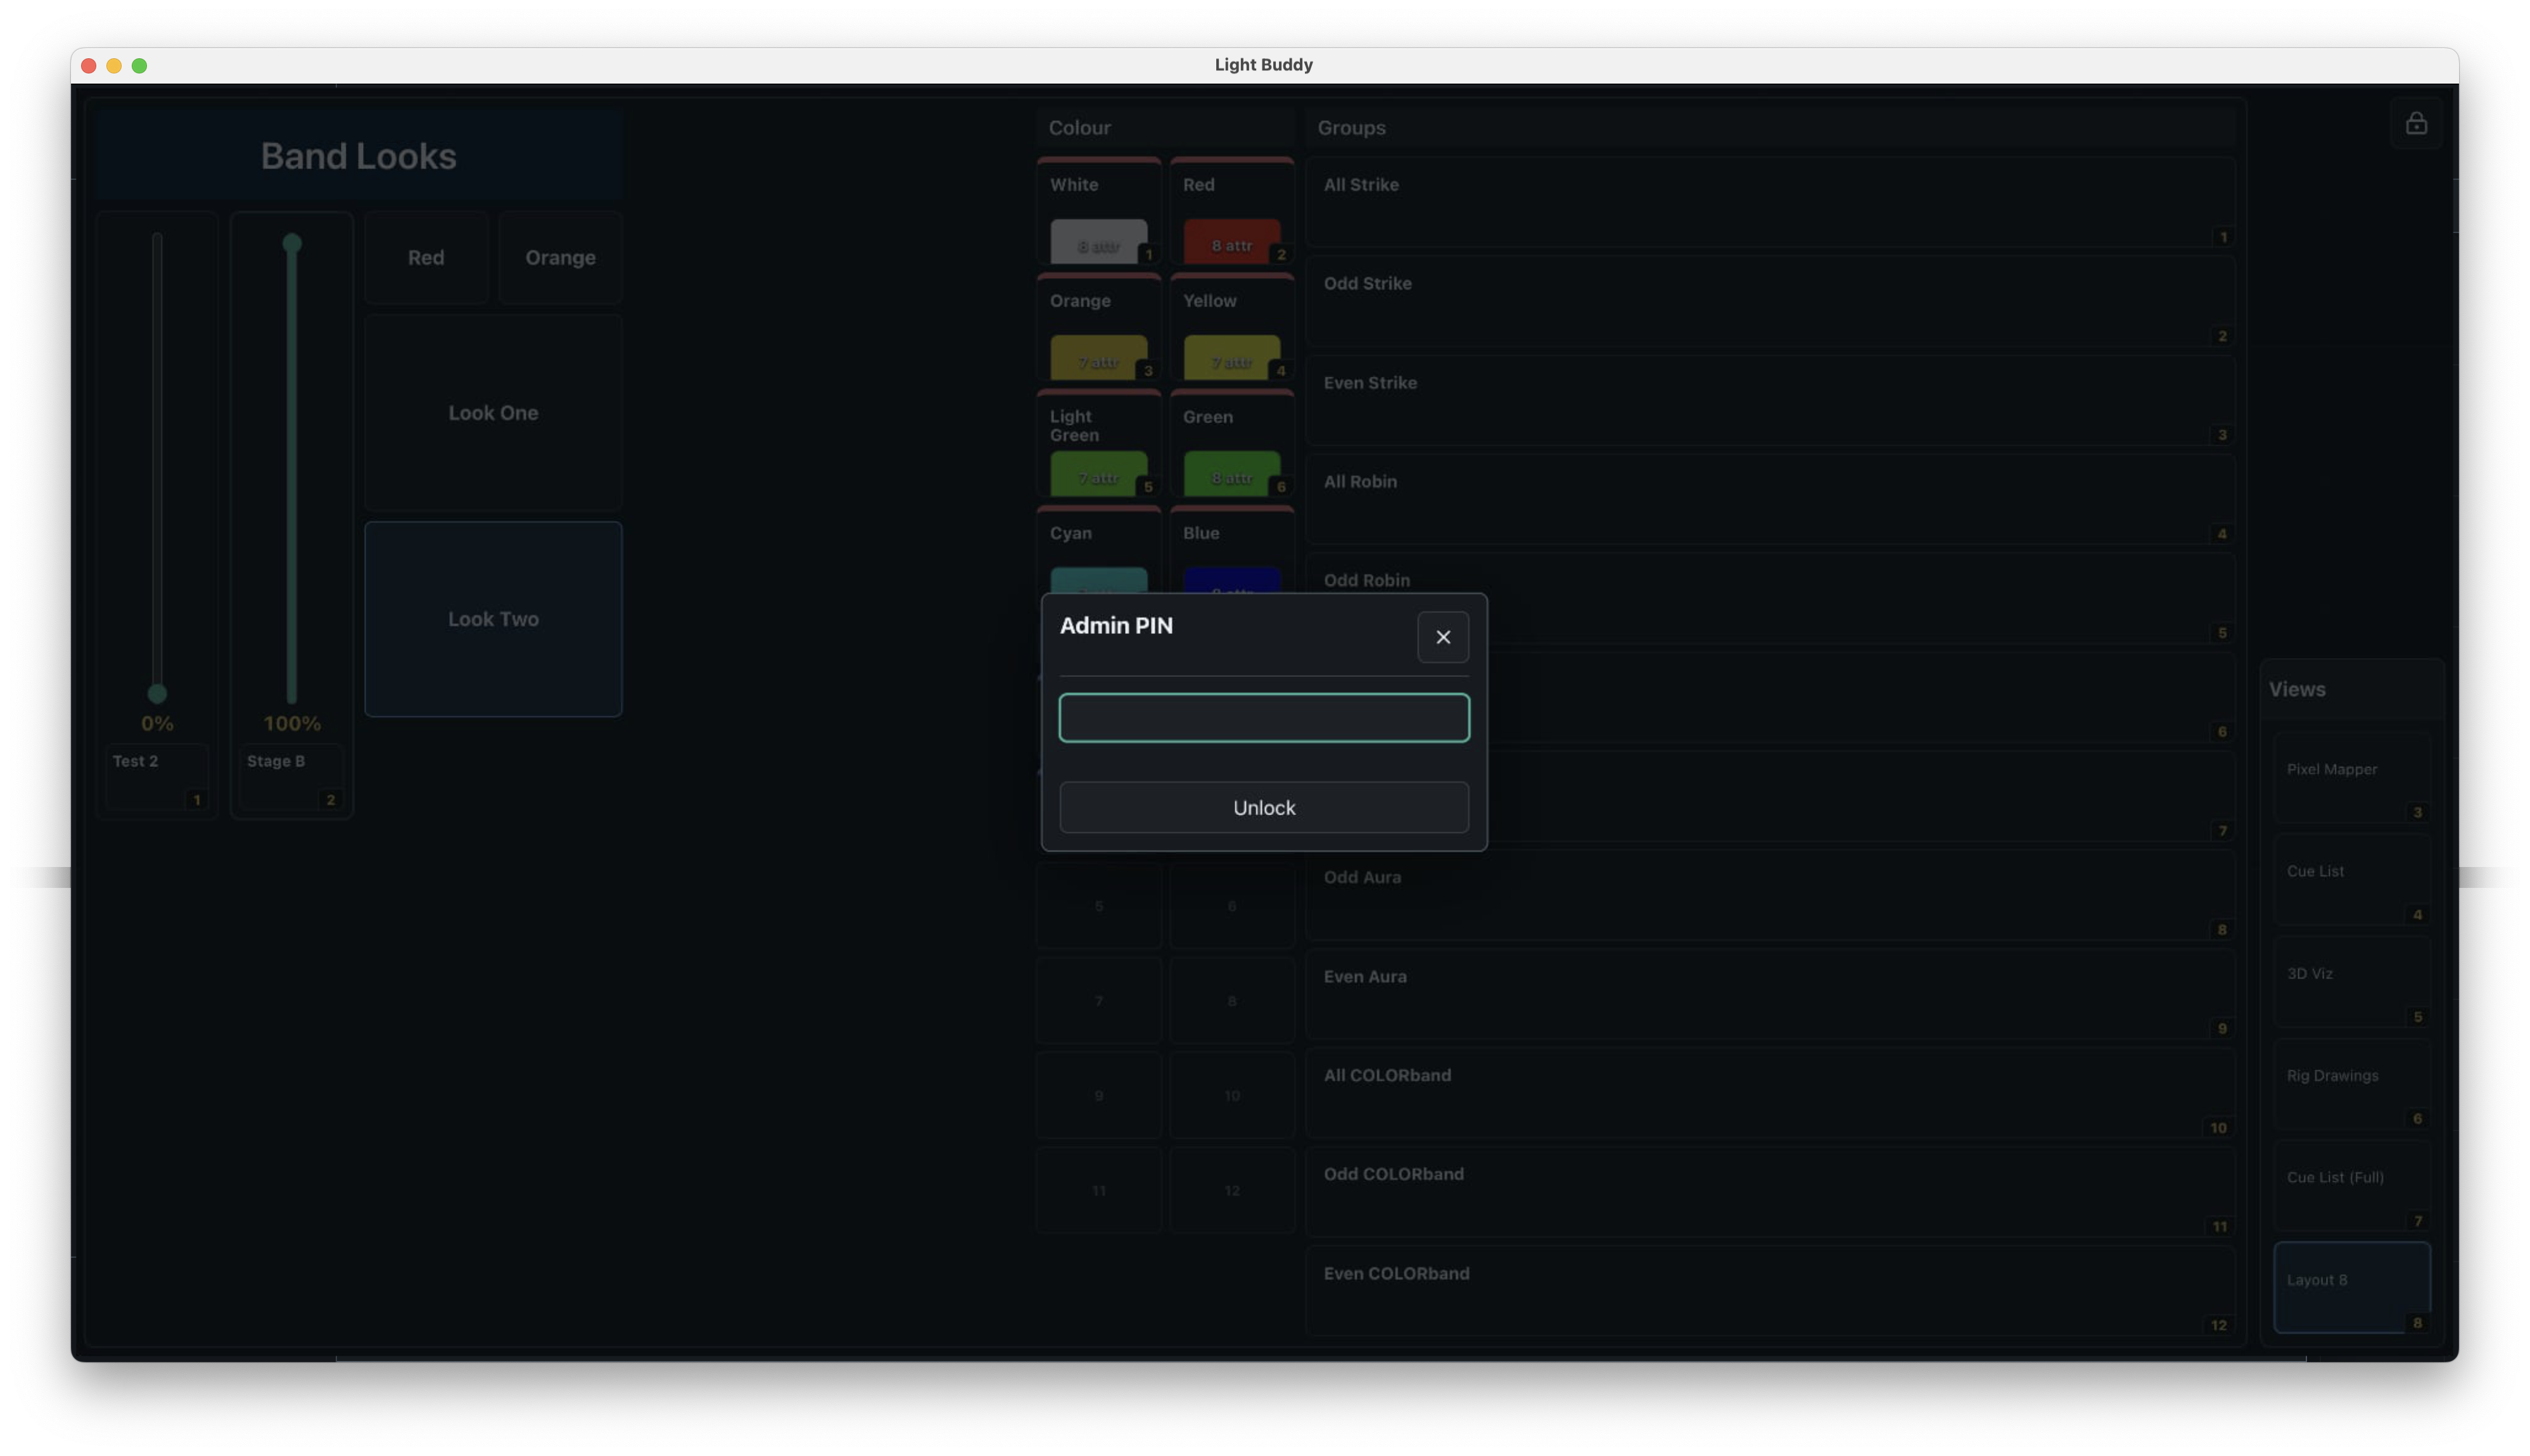
Task: Select the Yellow colour swatch
Action: [x=1232, y=327]
